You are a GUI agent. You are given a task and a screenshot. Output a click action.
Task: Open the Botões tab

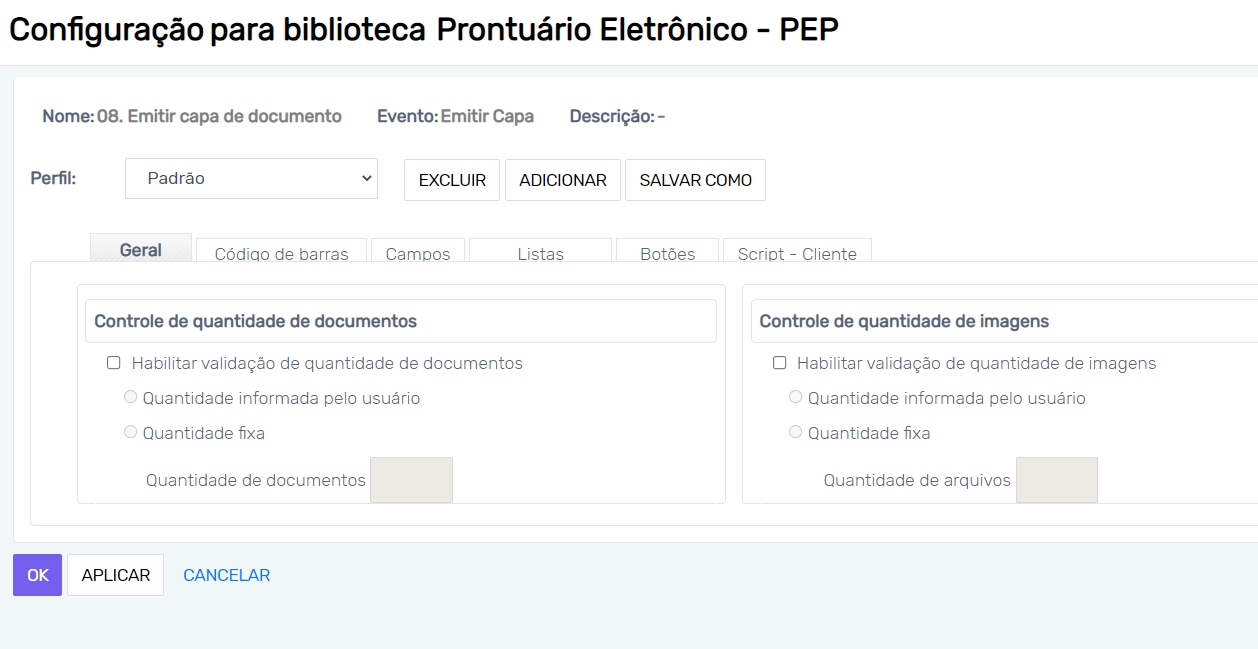click(667, 253)
